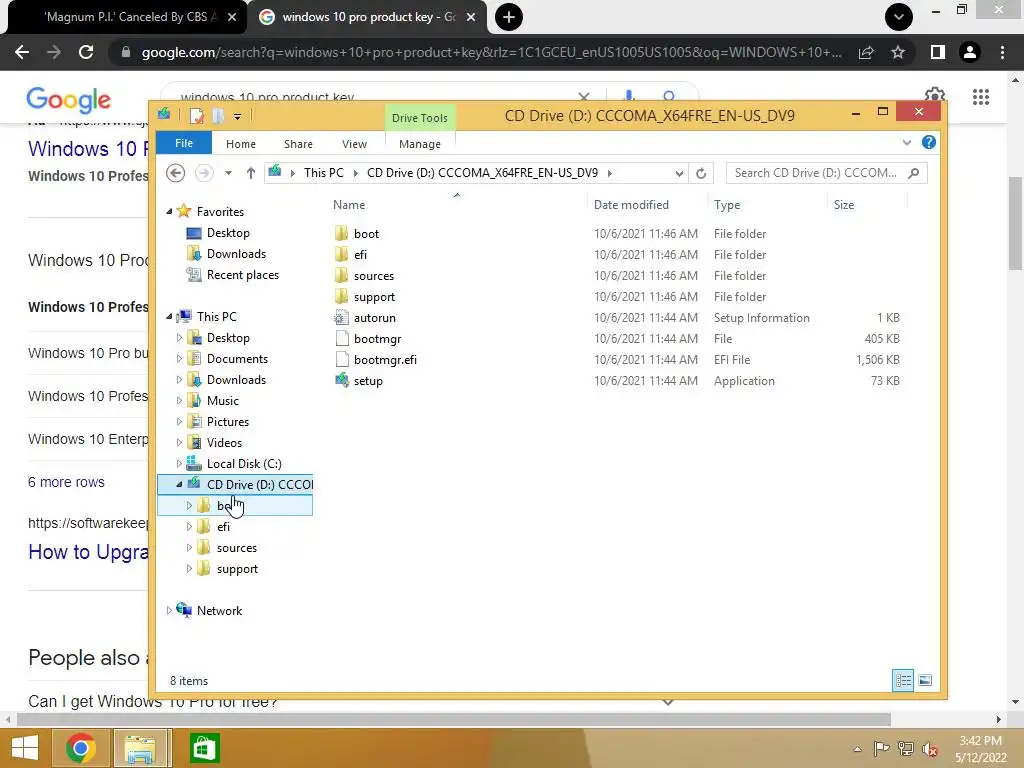Expand the Network node

click(x=169, y=611)
